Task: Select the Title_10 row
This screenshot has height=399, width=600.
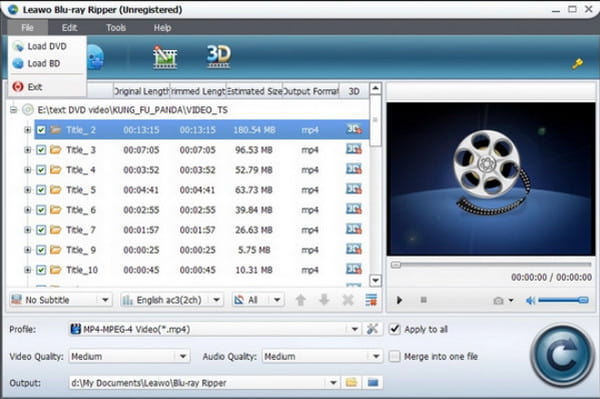Action: coord(202,270)
